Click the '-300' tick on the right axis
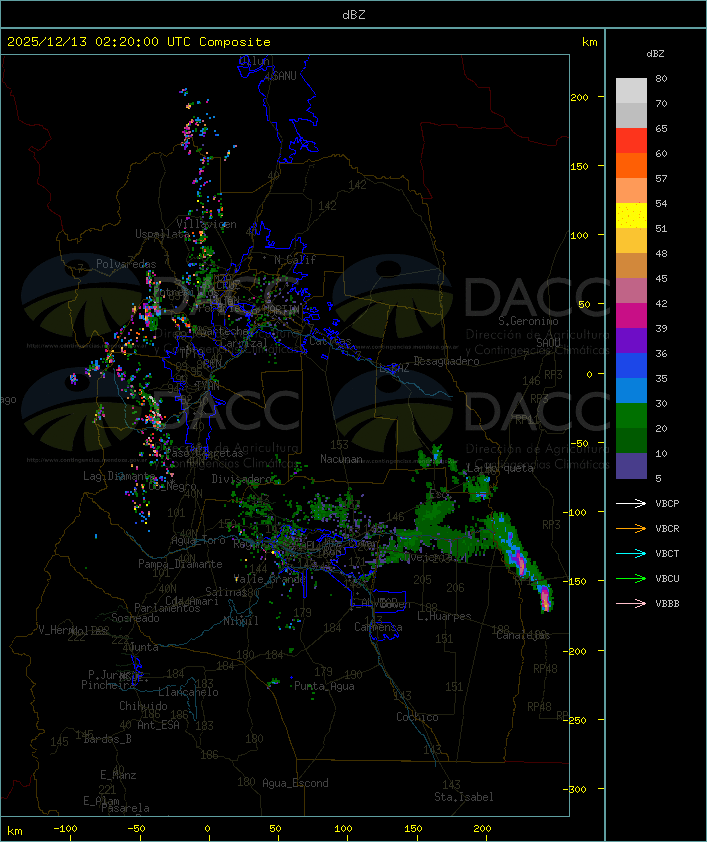 point(574,789)
